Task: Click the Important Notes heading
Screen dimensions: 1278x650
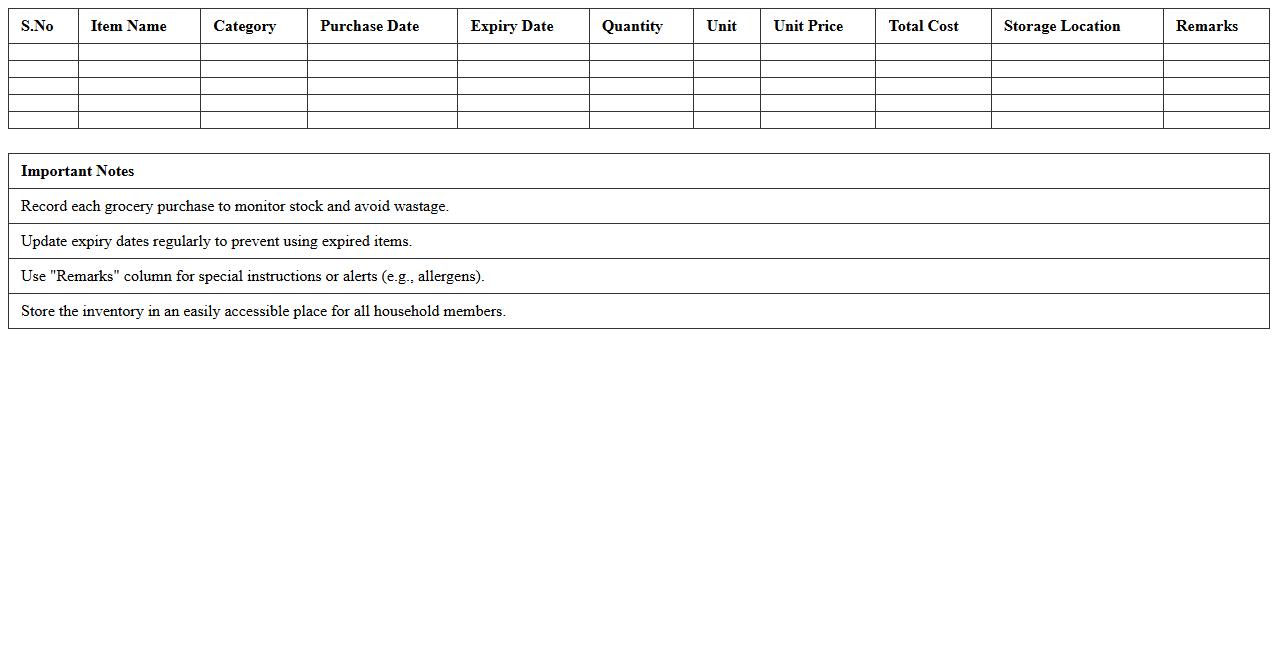Action: point(77,171)
